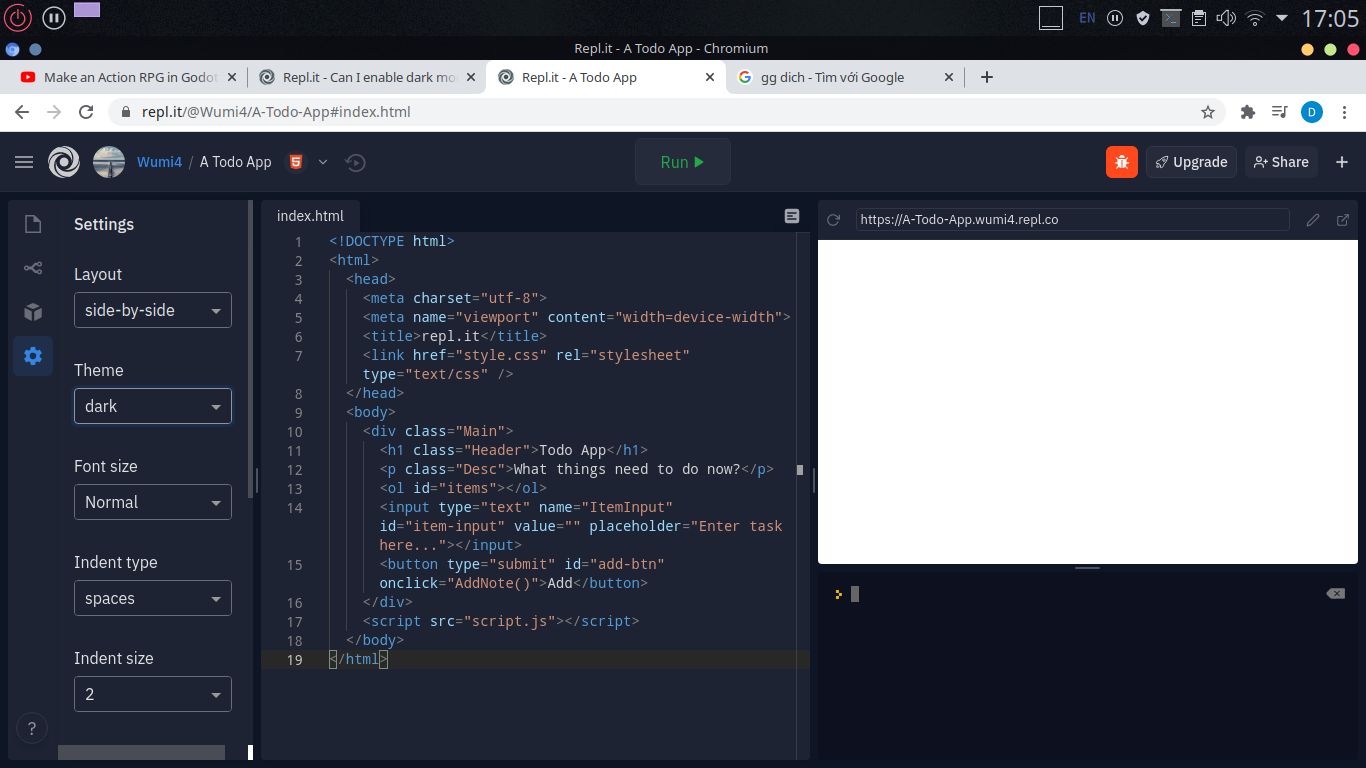
Task: Click the Upgrade button
Action: pyautogui.click(x=1191, y=161)
